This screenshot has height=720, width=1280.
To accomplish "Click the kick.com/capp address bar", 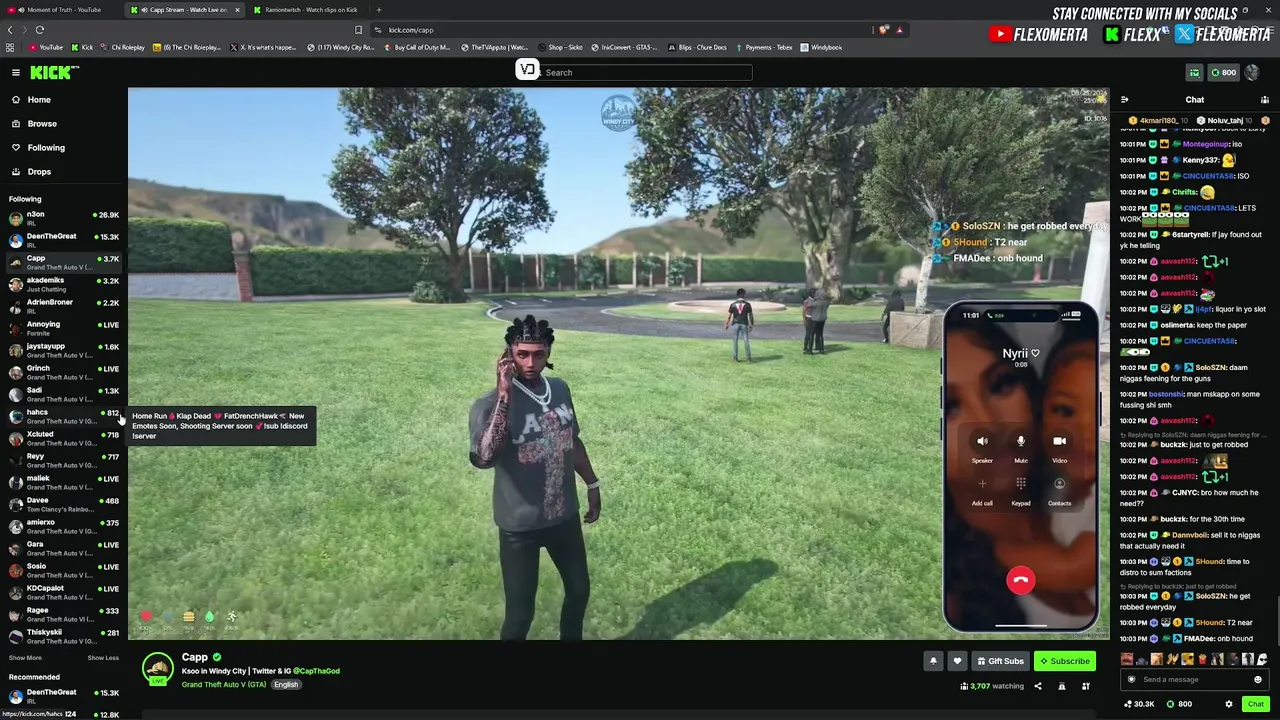I will [x=640, y=30].
